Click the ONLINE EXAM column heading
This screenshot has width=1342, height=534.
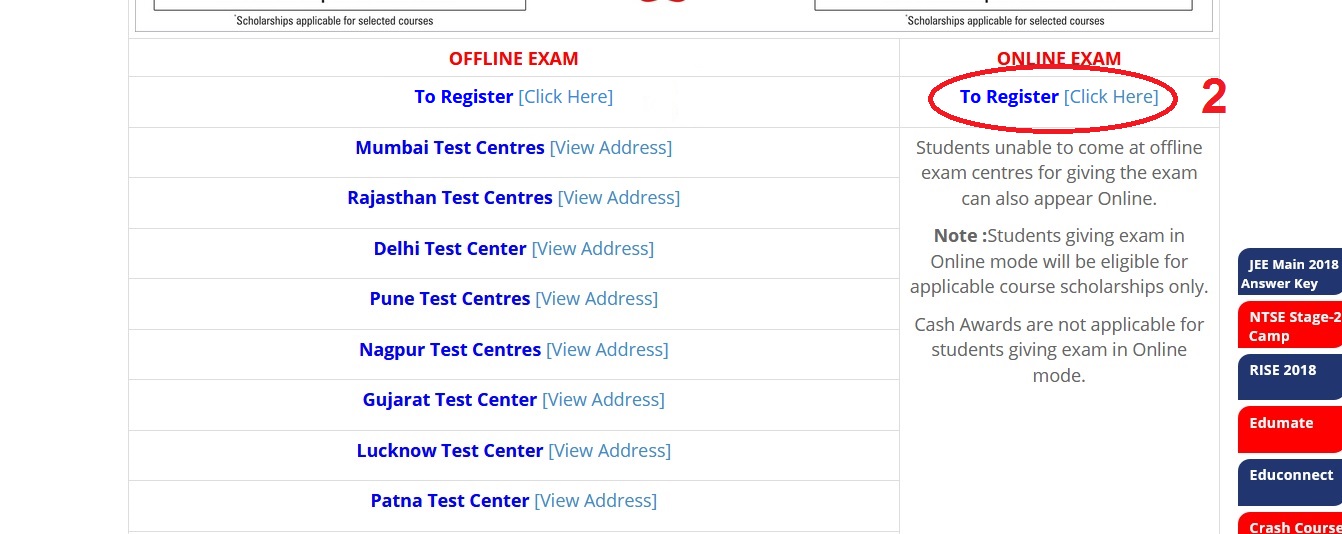[1058, 59]
